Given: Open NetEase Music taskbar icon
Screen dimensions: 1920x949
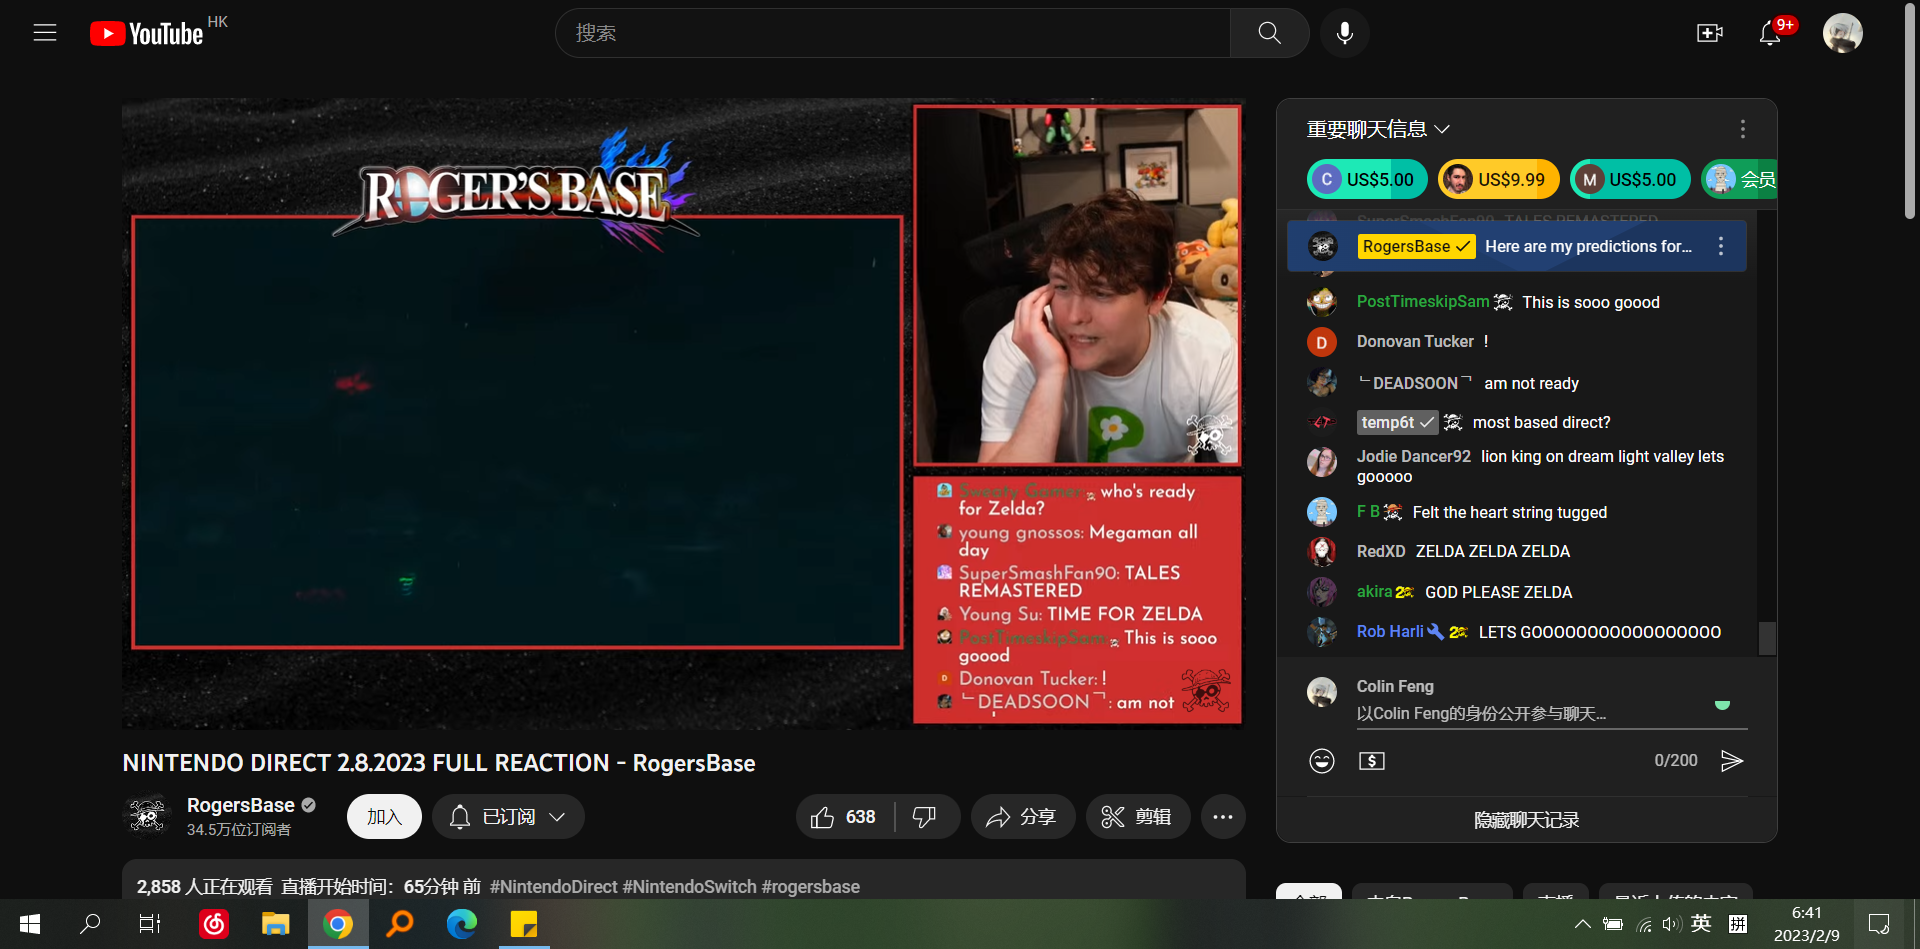Looking at the screenshot, I should point(214,924).
